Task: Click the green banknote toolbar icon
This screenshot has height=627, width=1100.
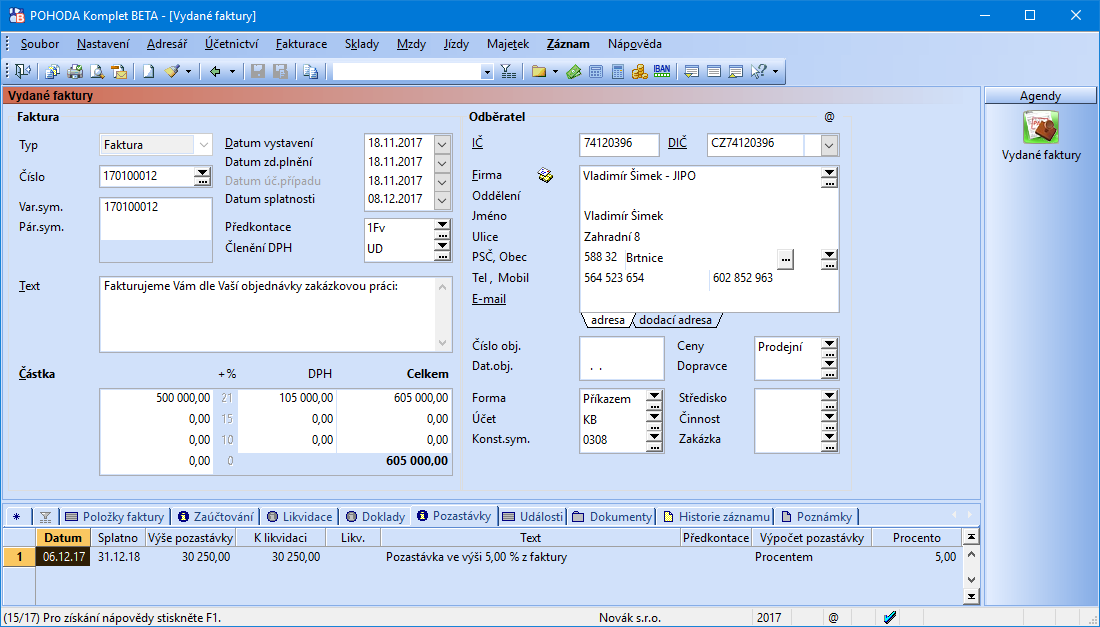Action: click(574, 71)
